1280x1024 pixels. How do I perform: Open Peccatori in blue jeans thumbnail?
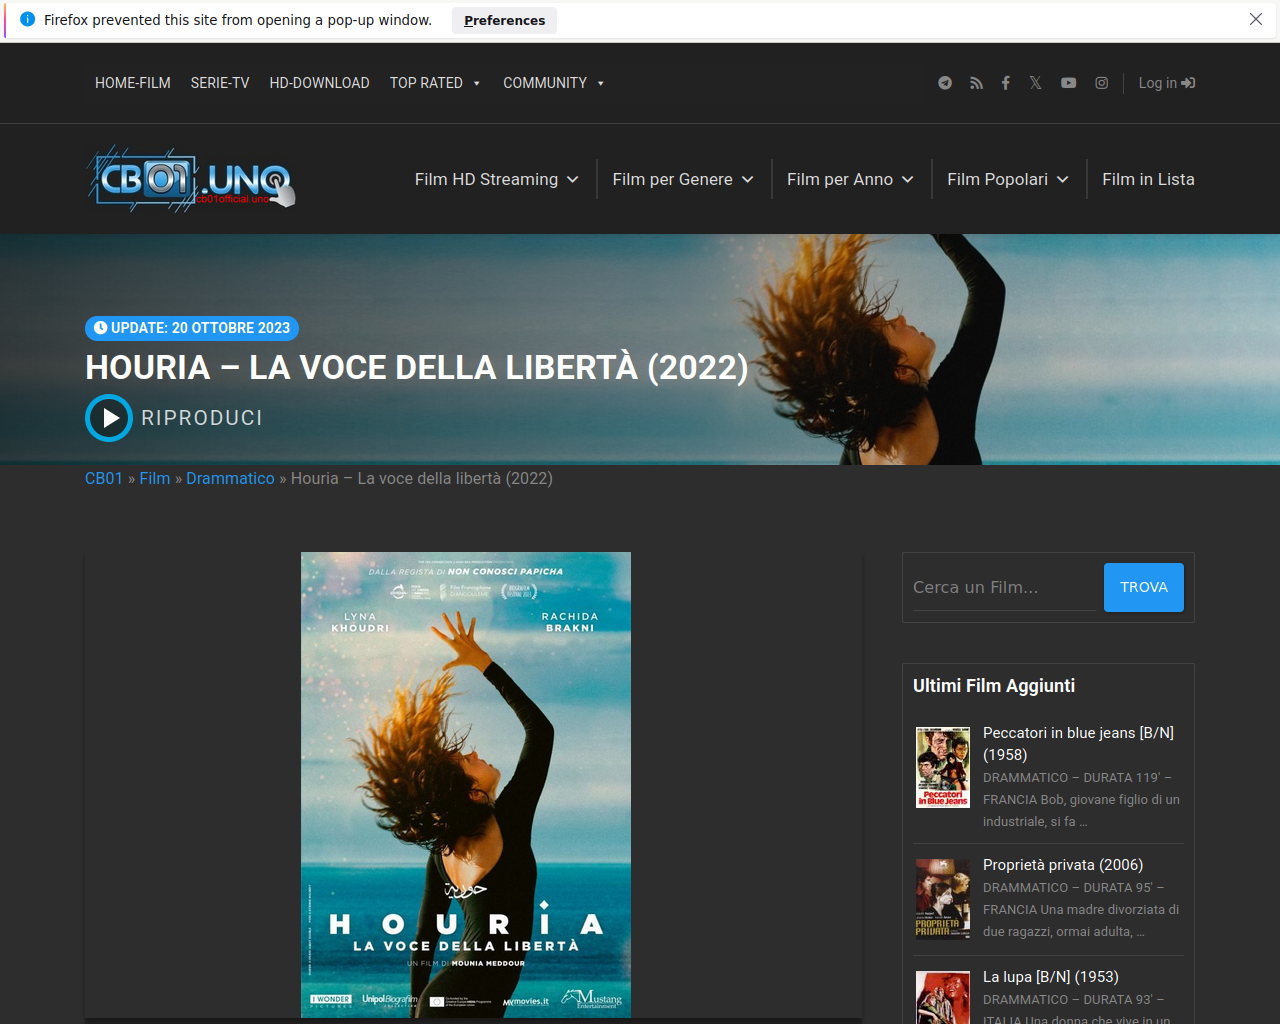pyautogui.click(x=943, y=767)
